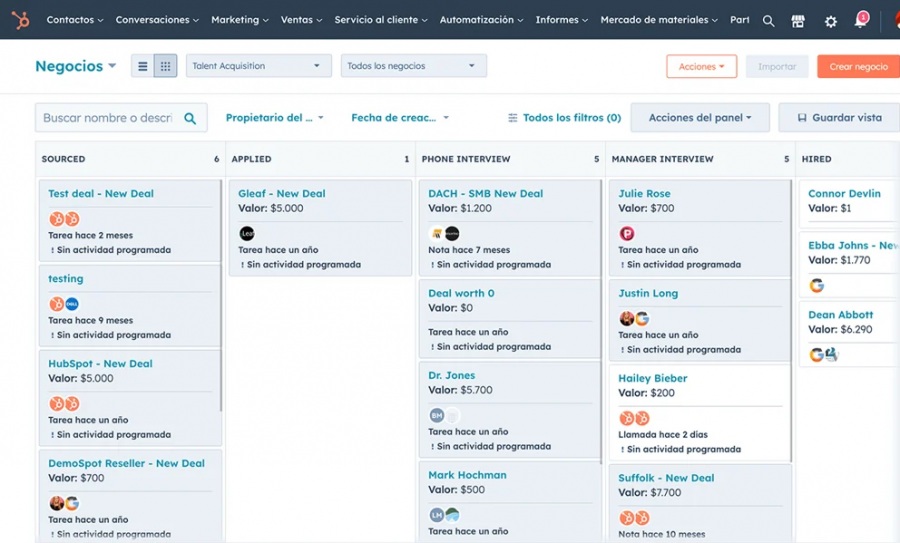
Task: Click Guardar vista button
Action: [x=840, y=118]
